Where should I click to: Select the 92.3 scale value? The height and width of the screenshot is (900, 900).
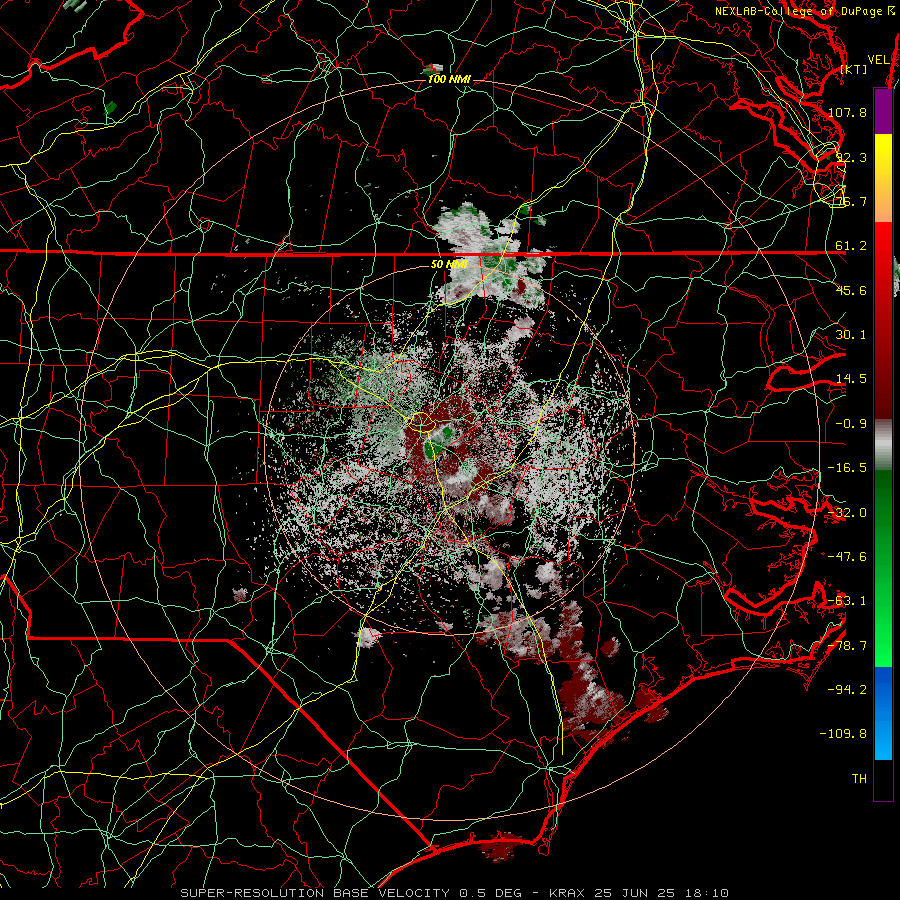click(x=851, y=157)
